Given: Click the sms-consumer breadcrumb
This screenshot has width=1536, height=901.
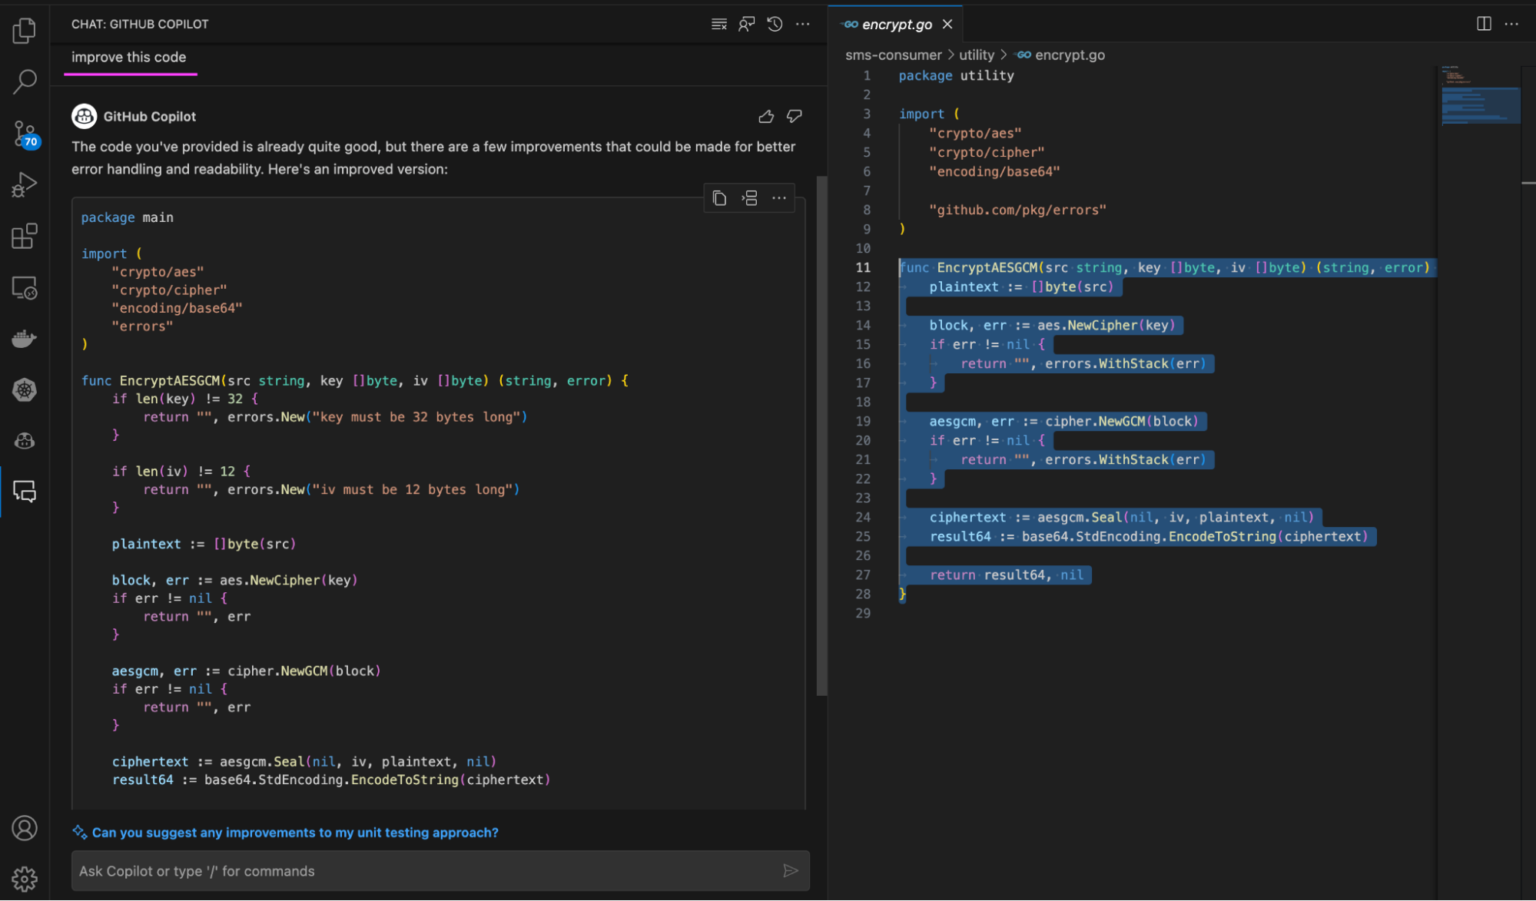Looking at the screenshot, I should (893, 55).
